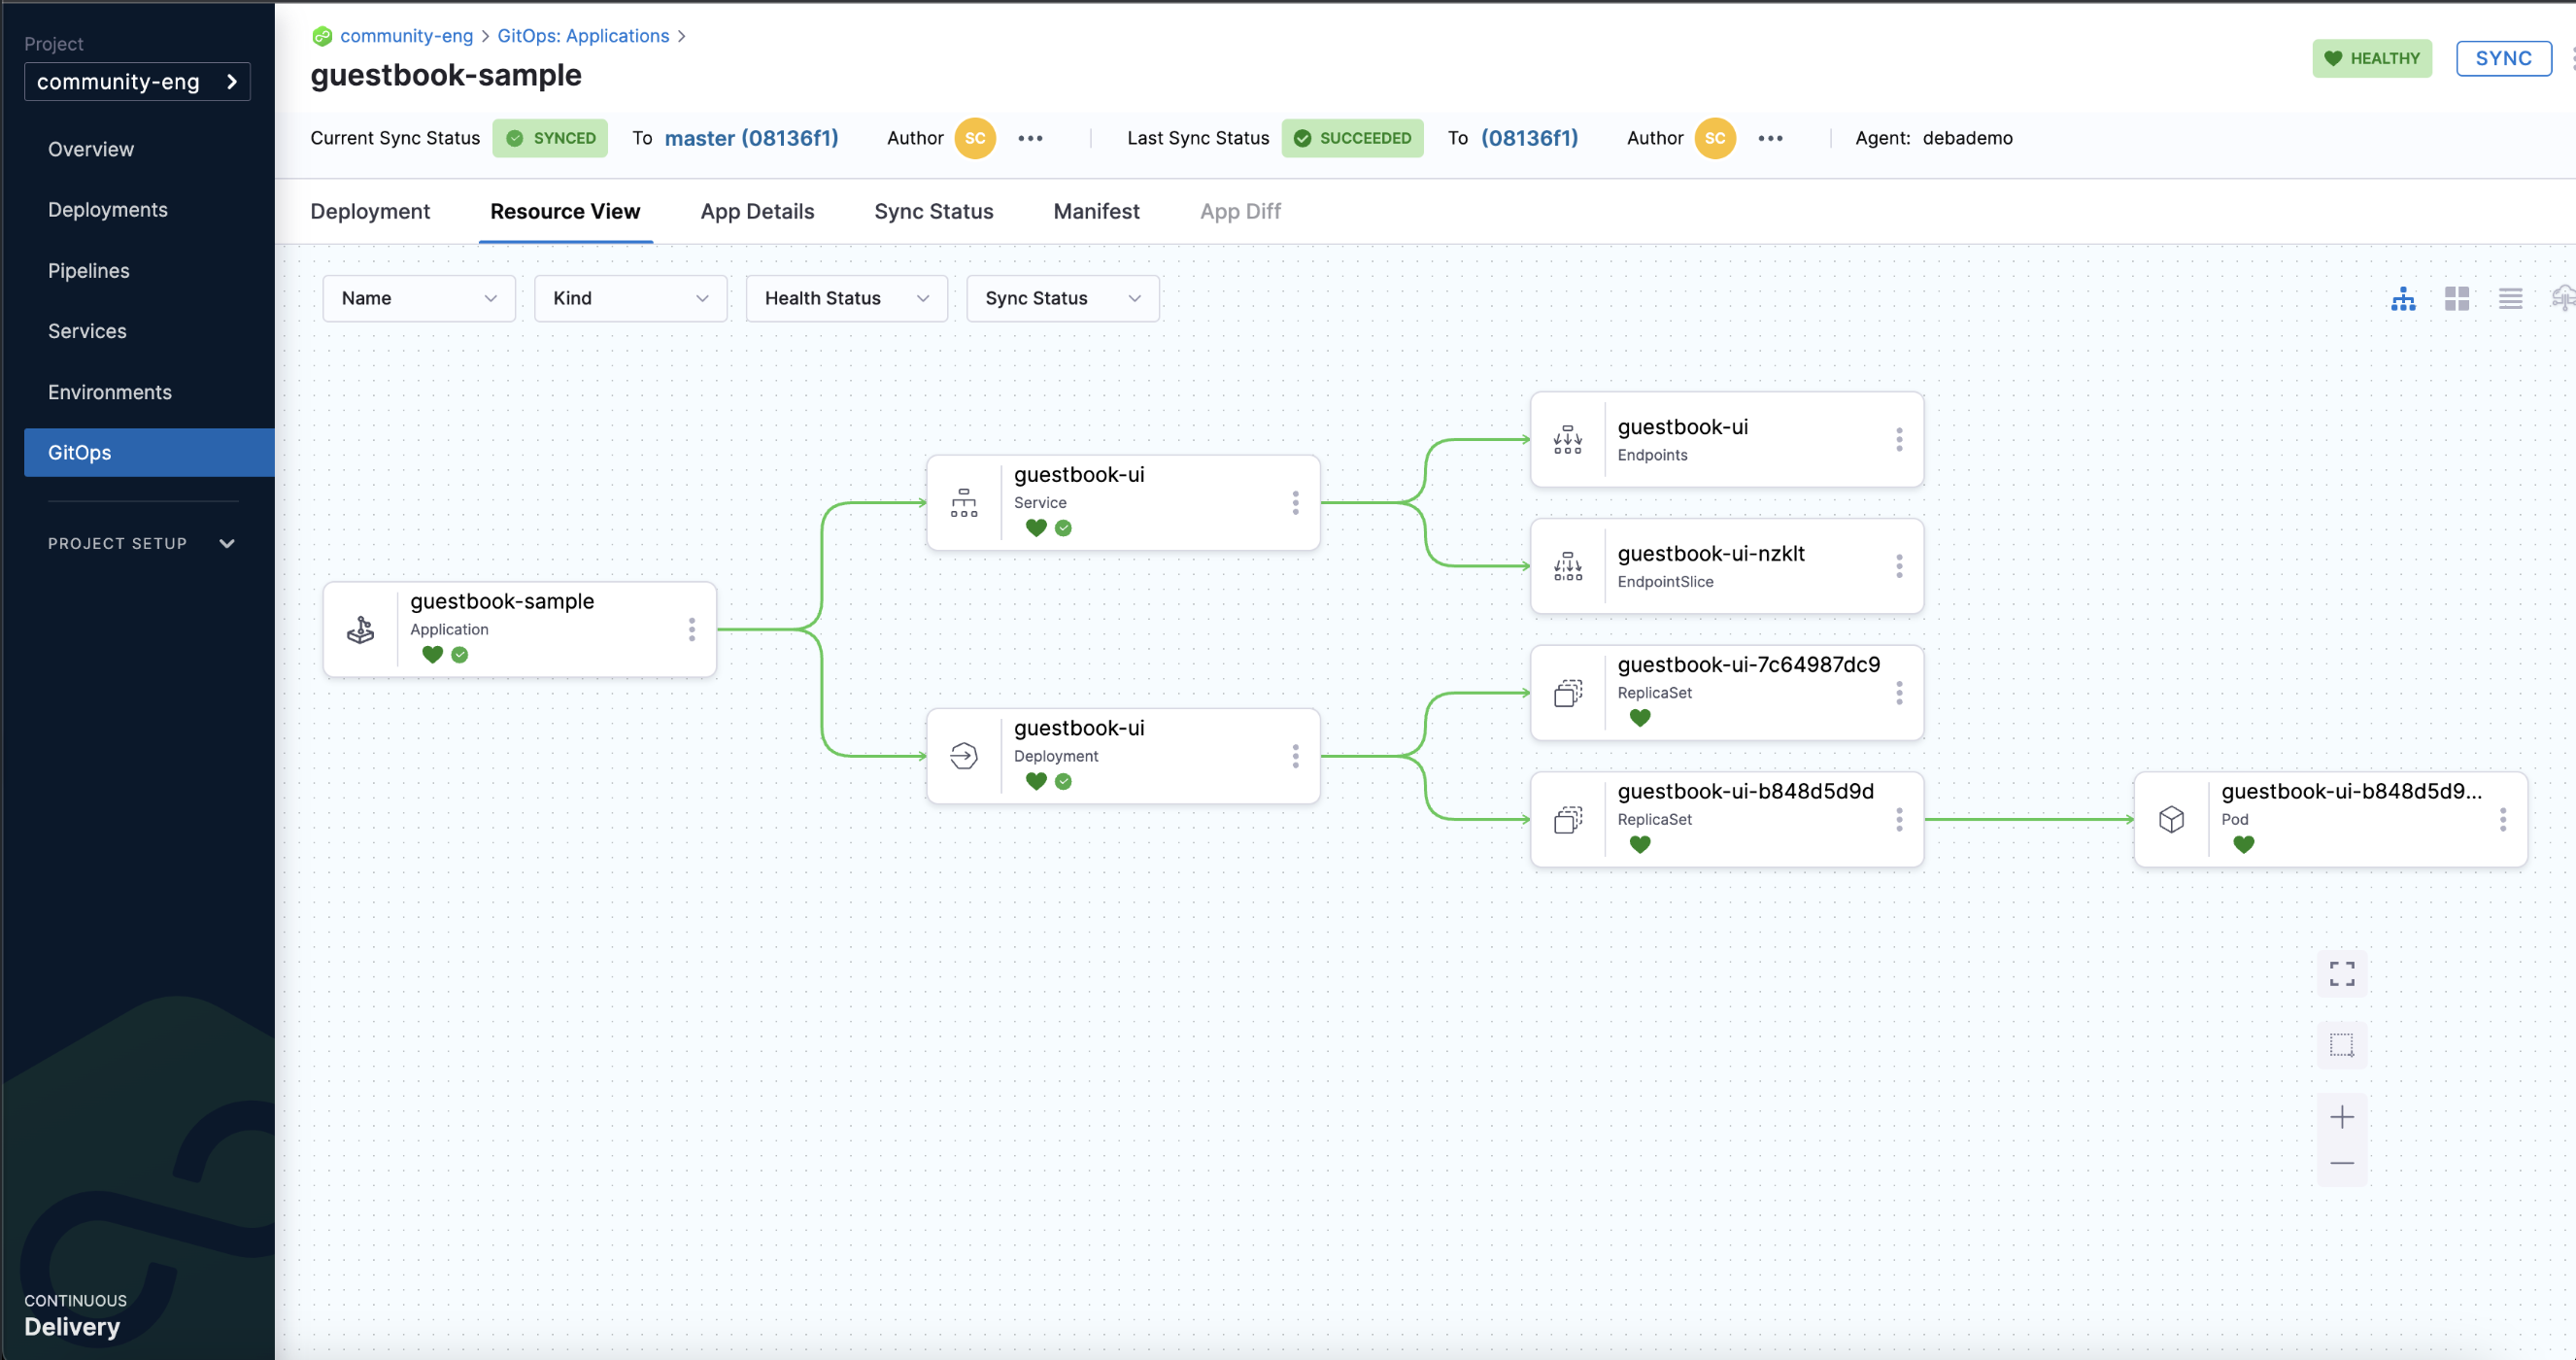Click the SYNC button
2576x1360 pixels.
click(2502, 58)
